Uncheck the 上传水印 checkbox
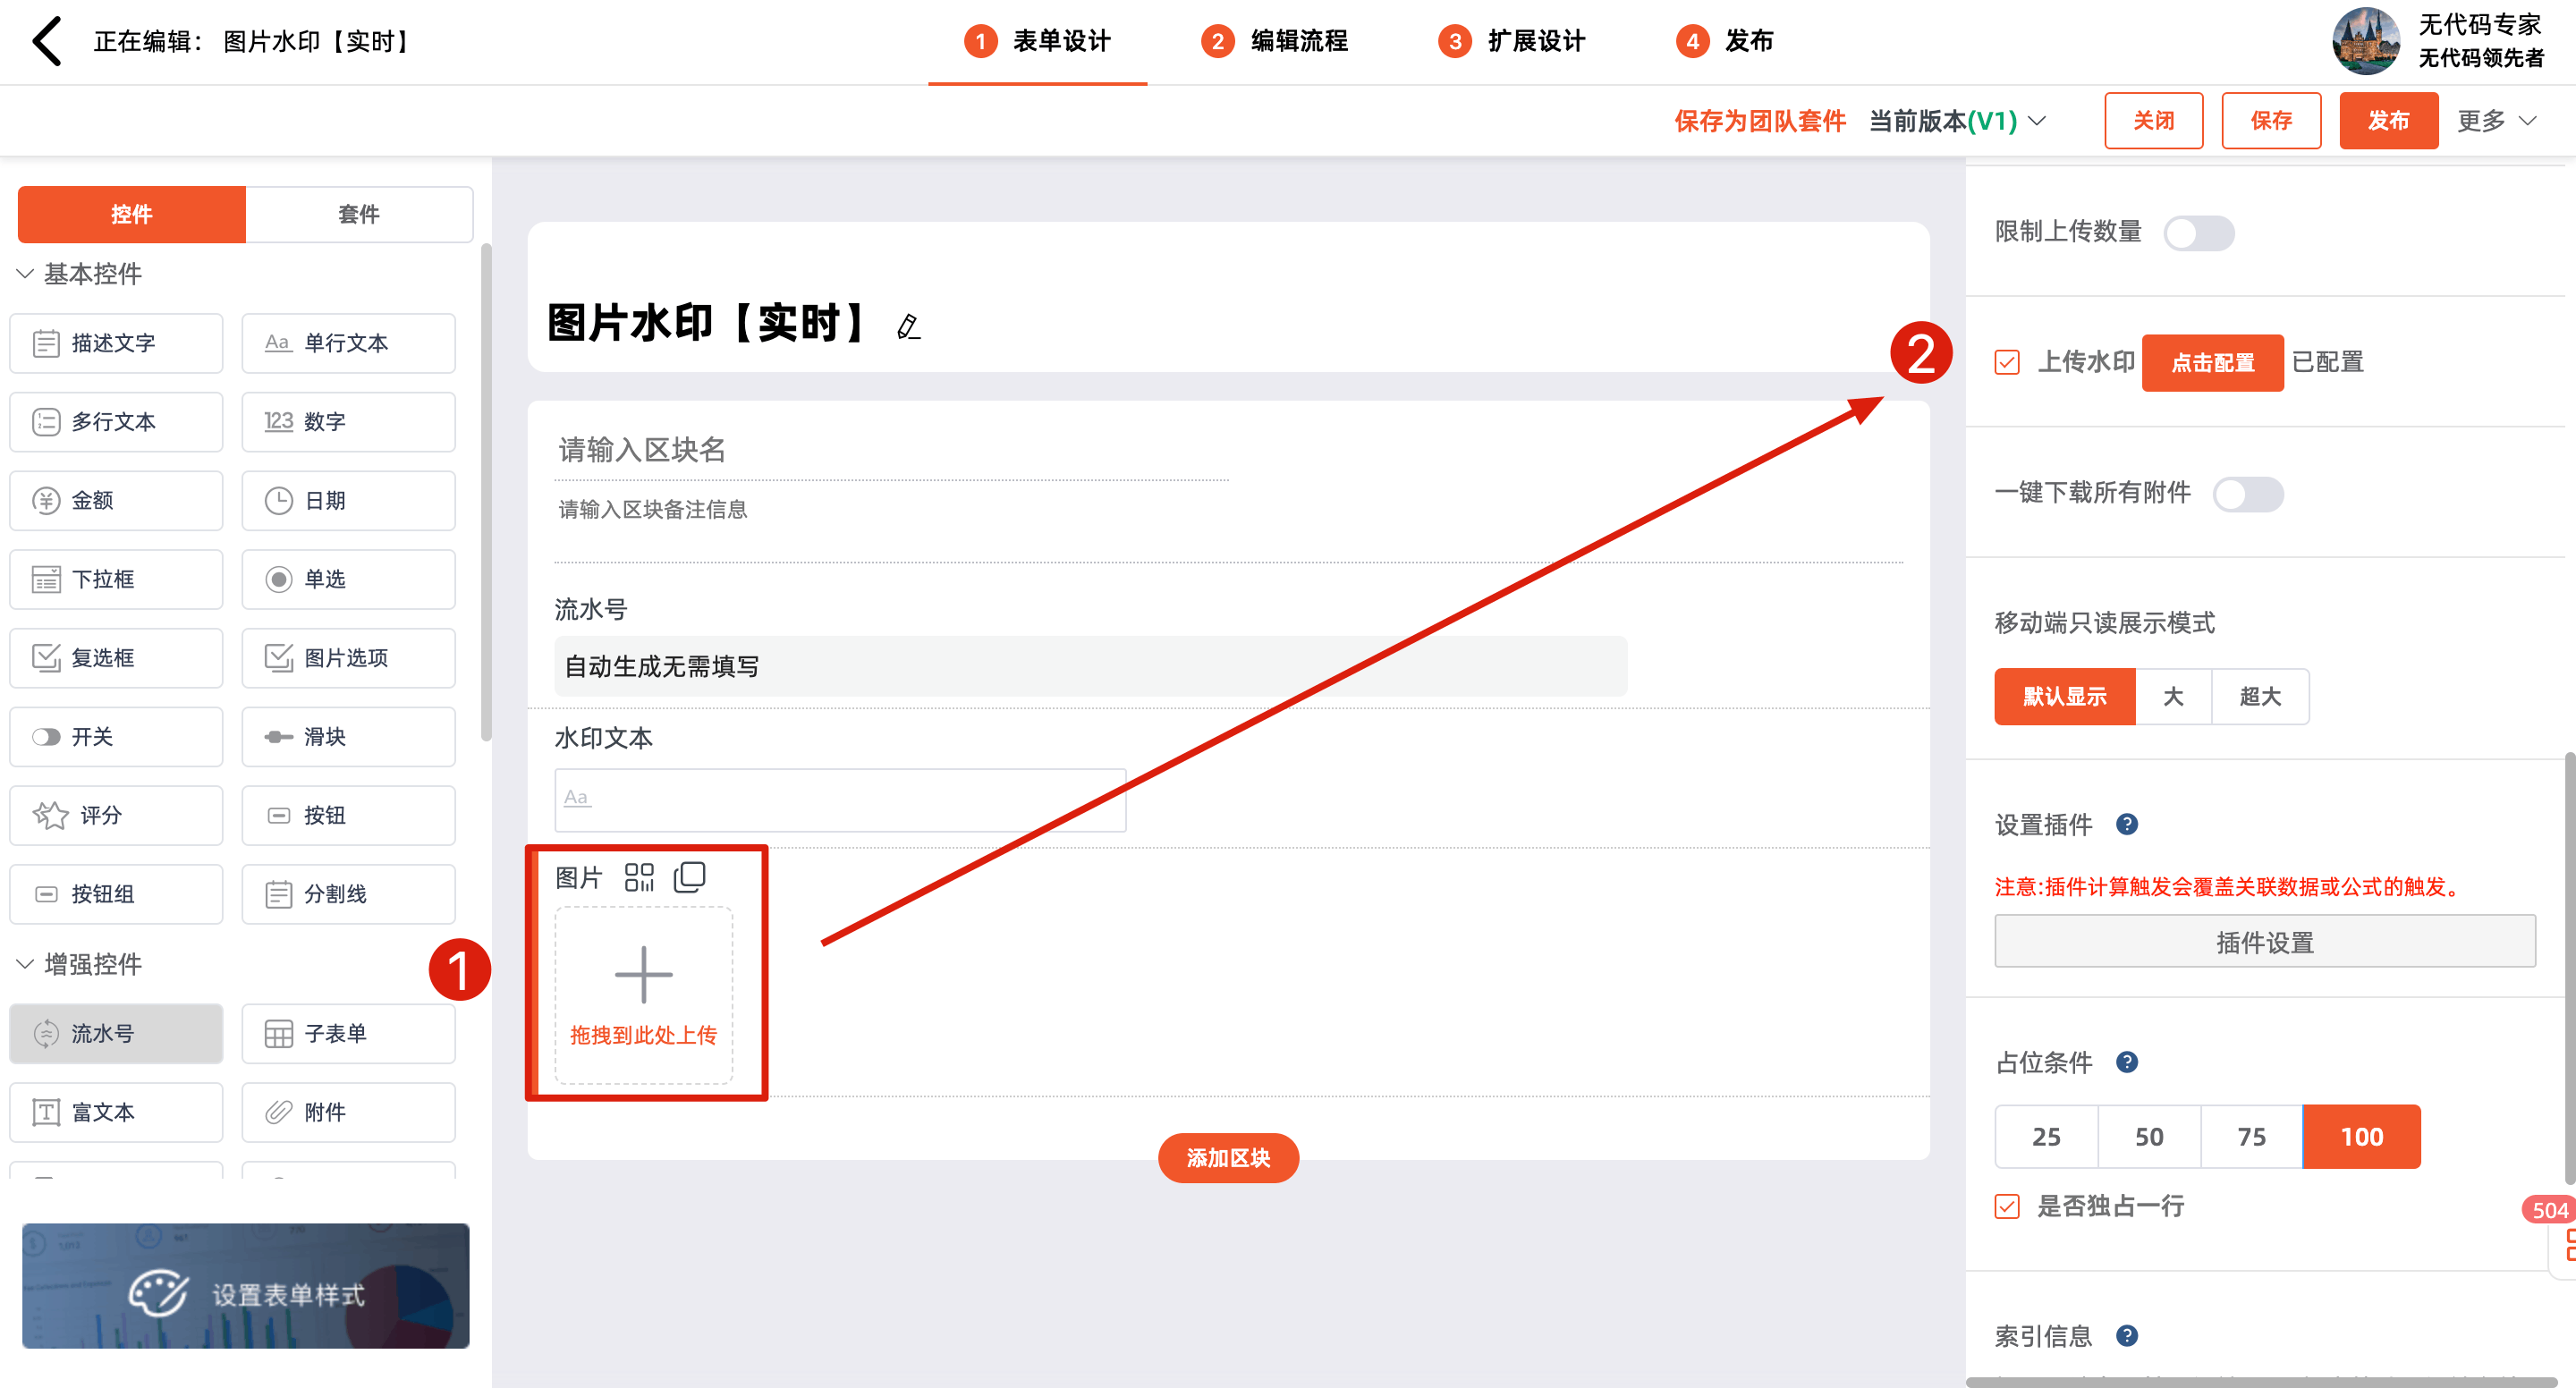Image resolution: width=2576 pixels, height=1388 pixels. tap(2007, 362)
